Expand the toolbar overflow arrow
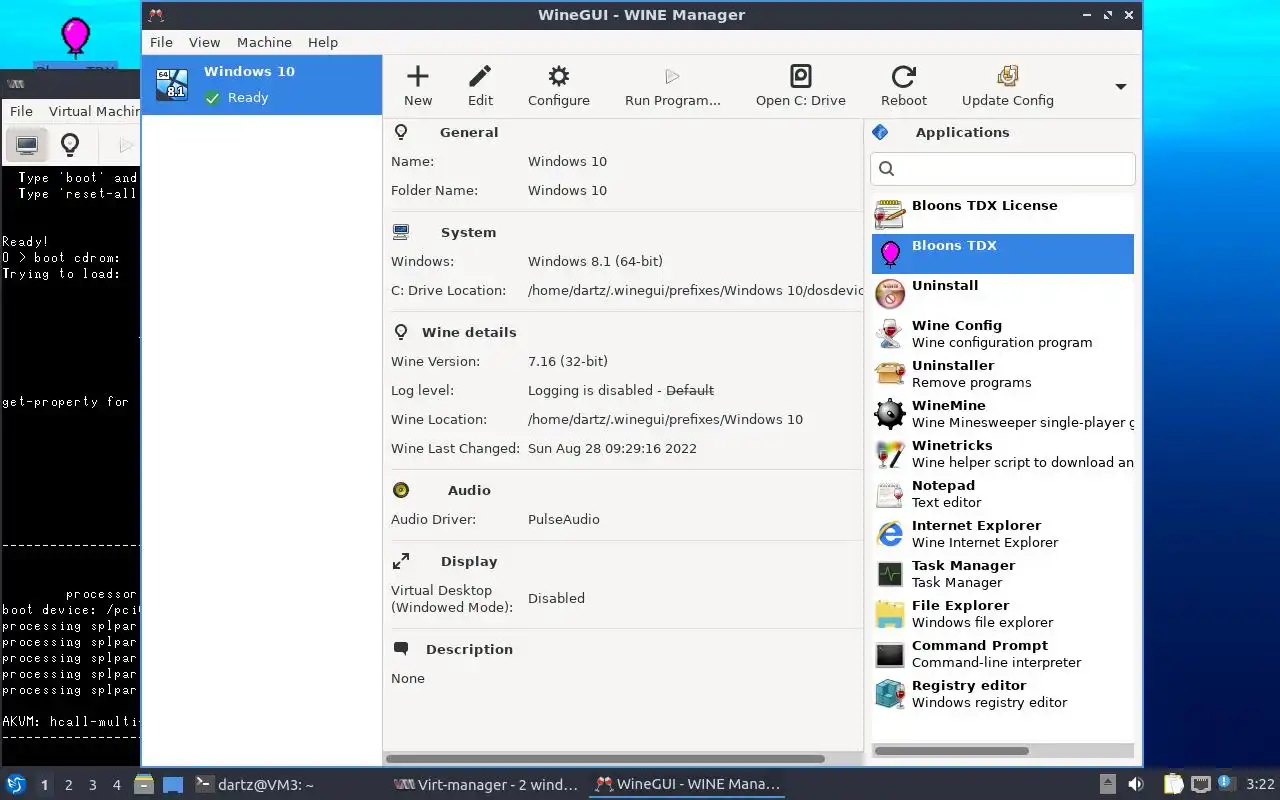The height and width of the screenshot is (800, 1280). [x=1121, y=87]
